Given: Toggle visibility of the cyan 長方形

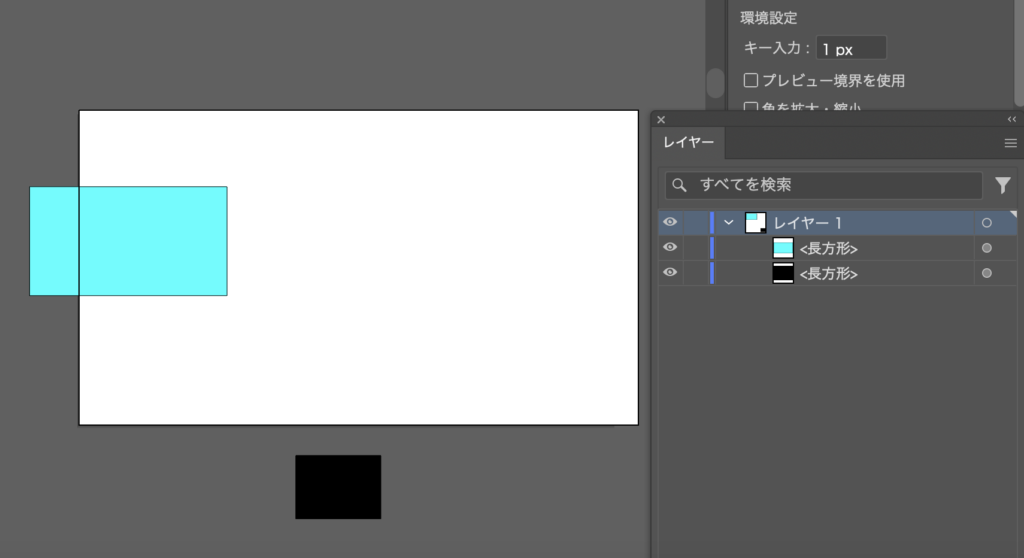Looking at the screenshot, I should (x=670, y=248).
